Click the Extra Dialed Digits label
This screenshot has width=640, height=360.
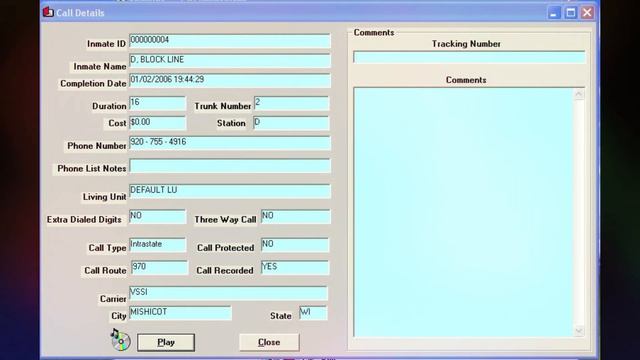pyautogui.click(x=84, y=219)
